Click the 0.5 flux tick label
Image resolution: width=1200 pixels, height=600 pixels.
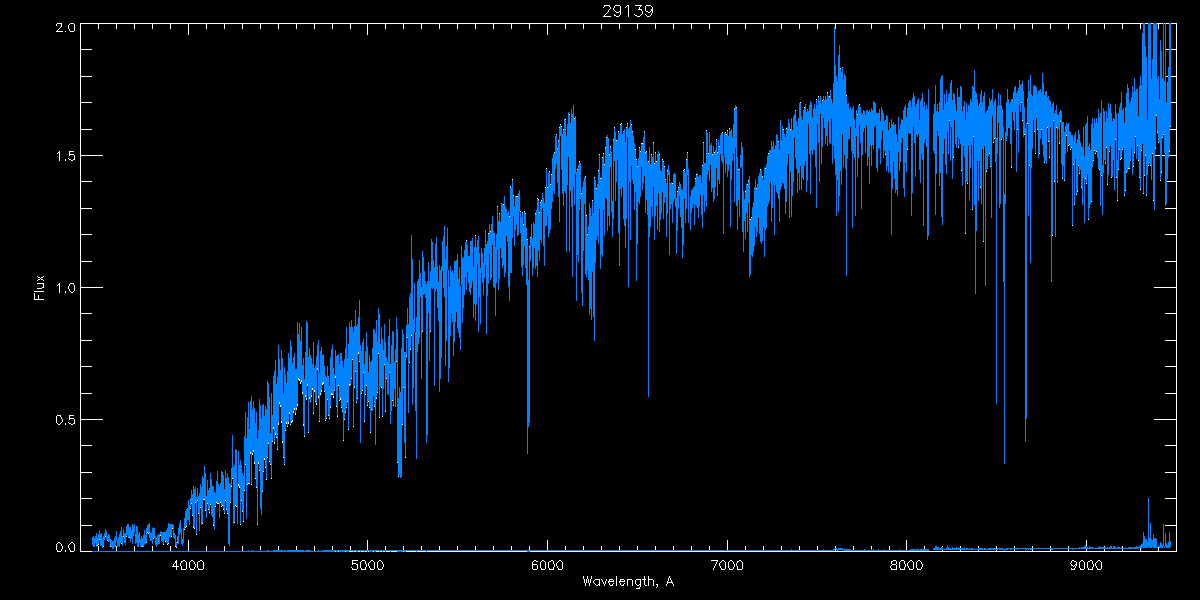[64, 419]
